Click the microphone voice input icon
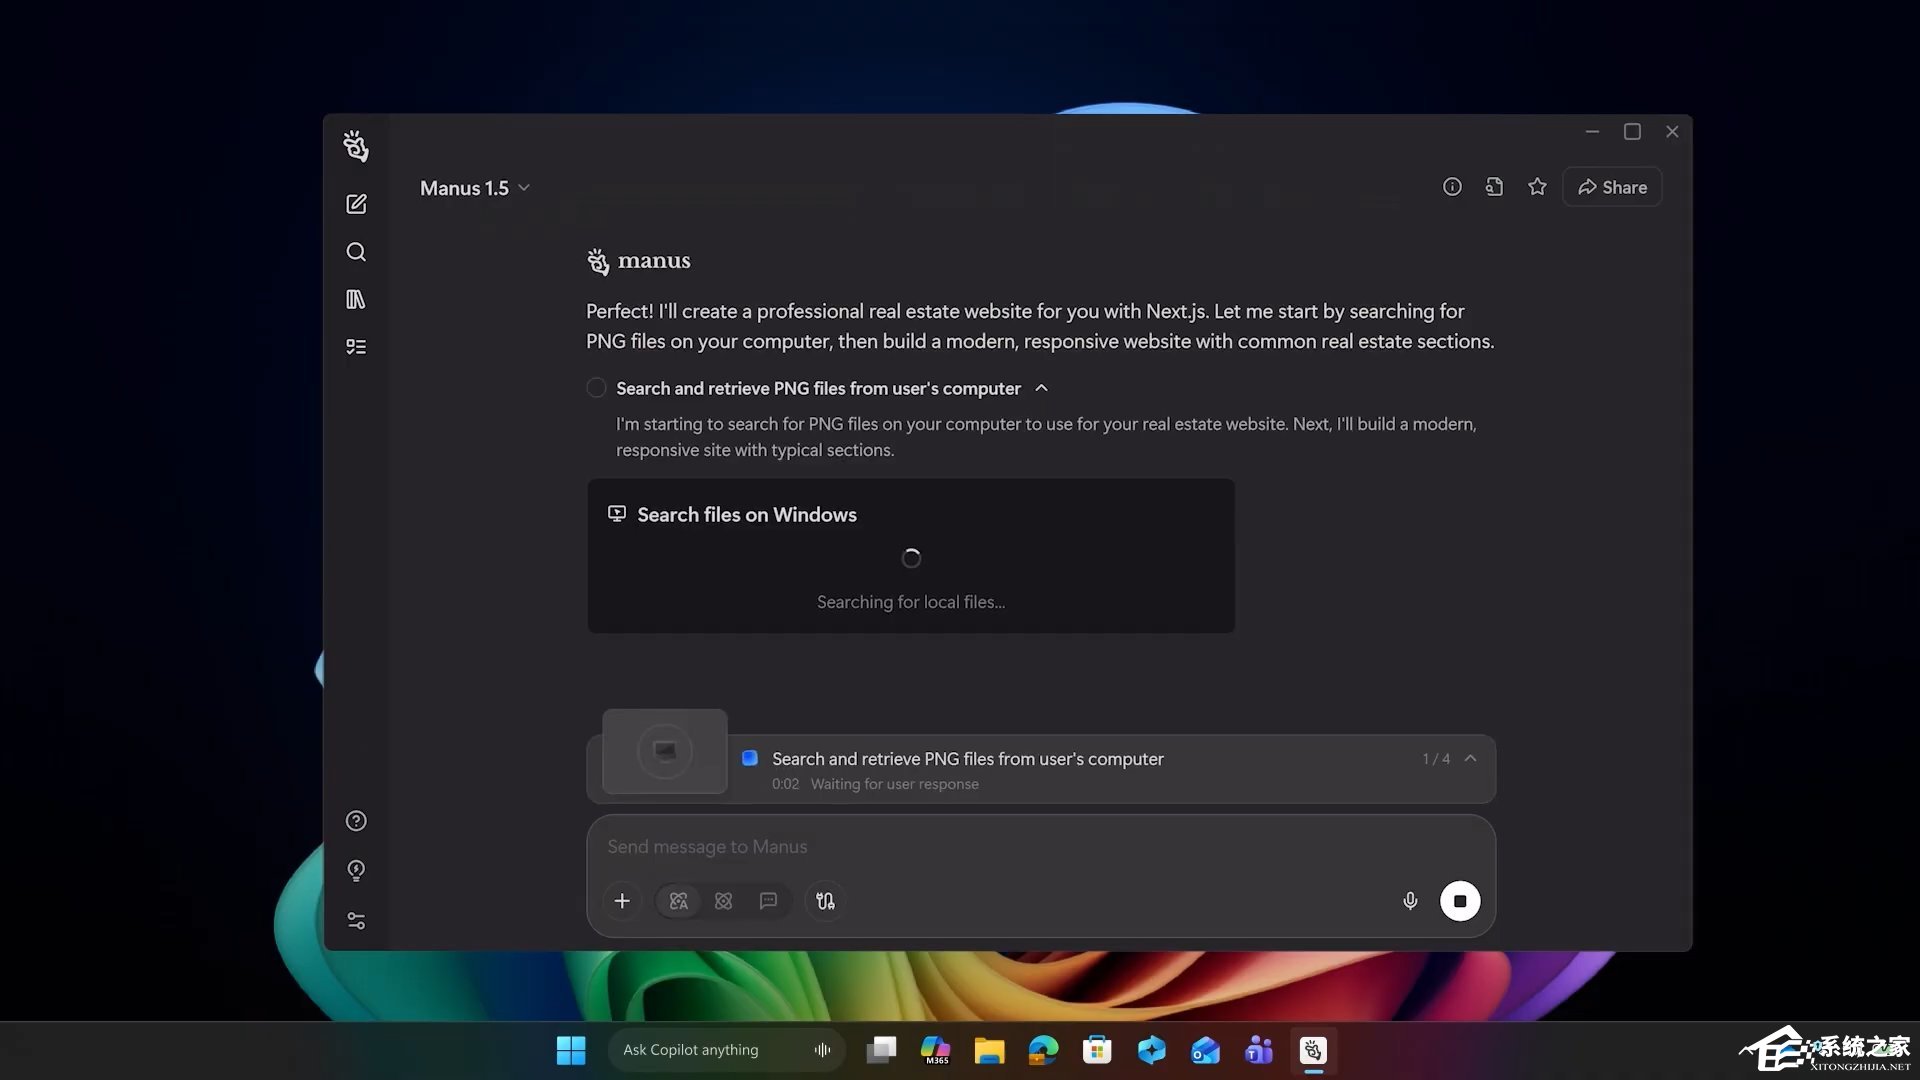This screenshot has height=1080, width=1920. click(1410, 901)
